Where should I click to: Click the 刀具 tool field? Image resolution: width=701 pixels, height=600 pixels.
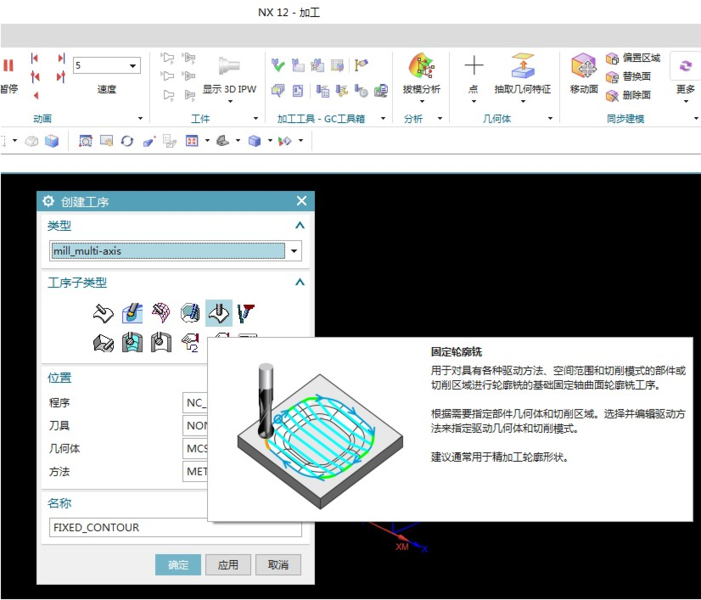[x=195, y=426]
